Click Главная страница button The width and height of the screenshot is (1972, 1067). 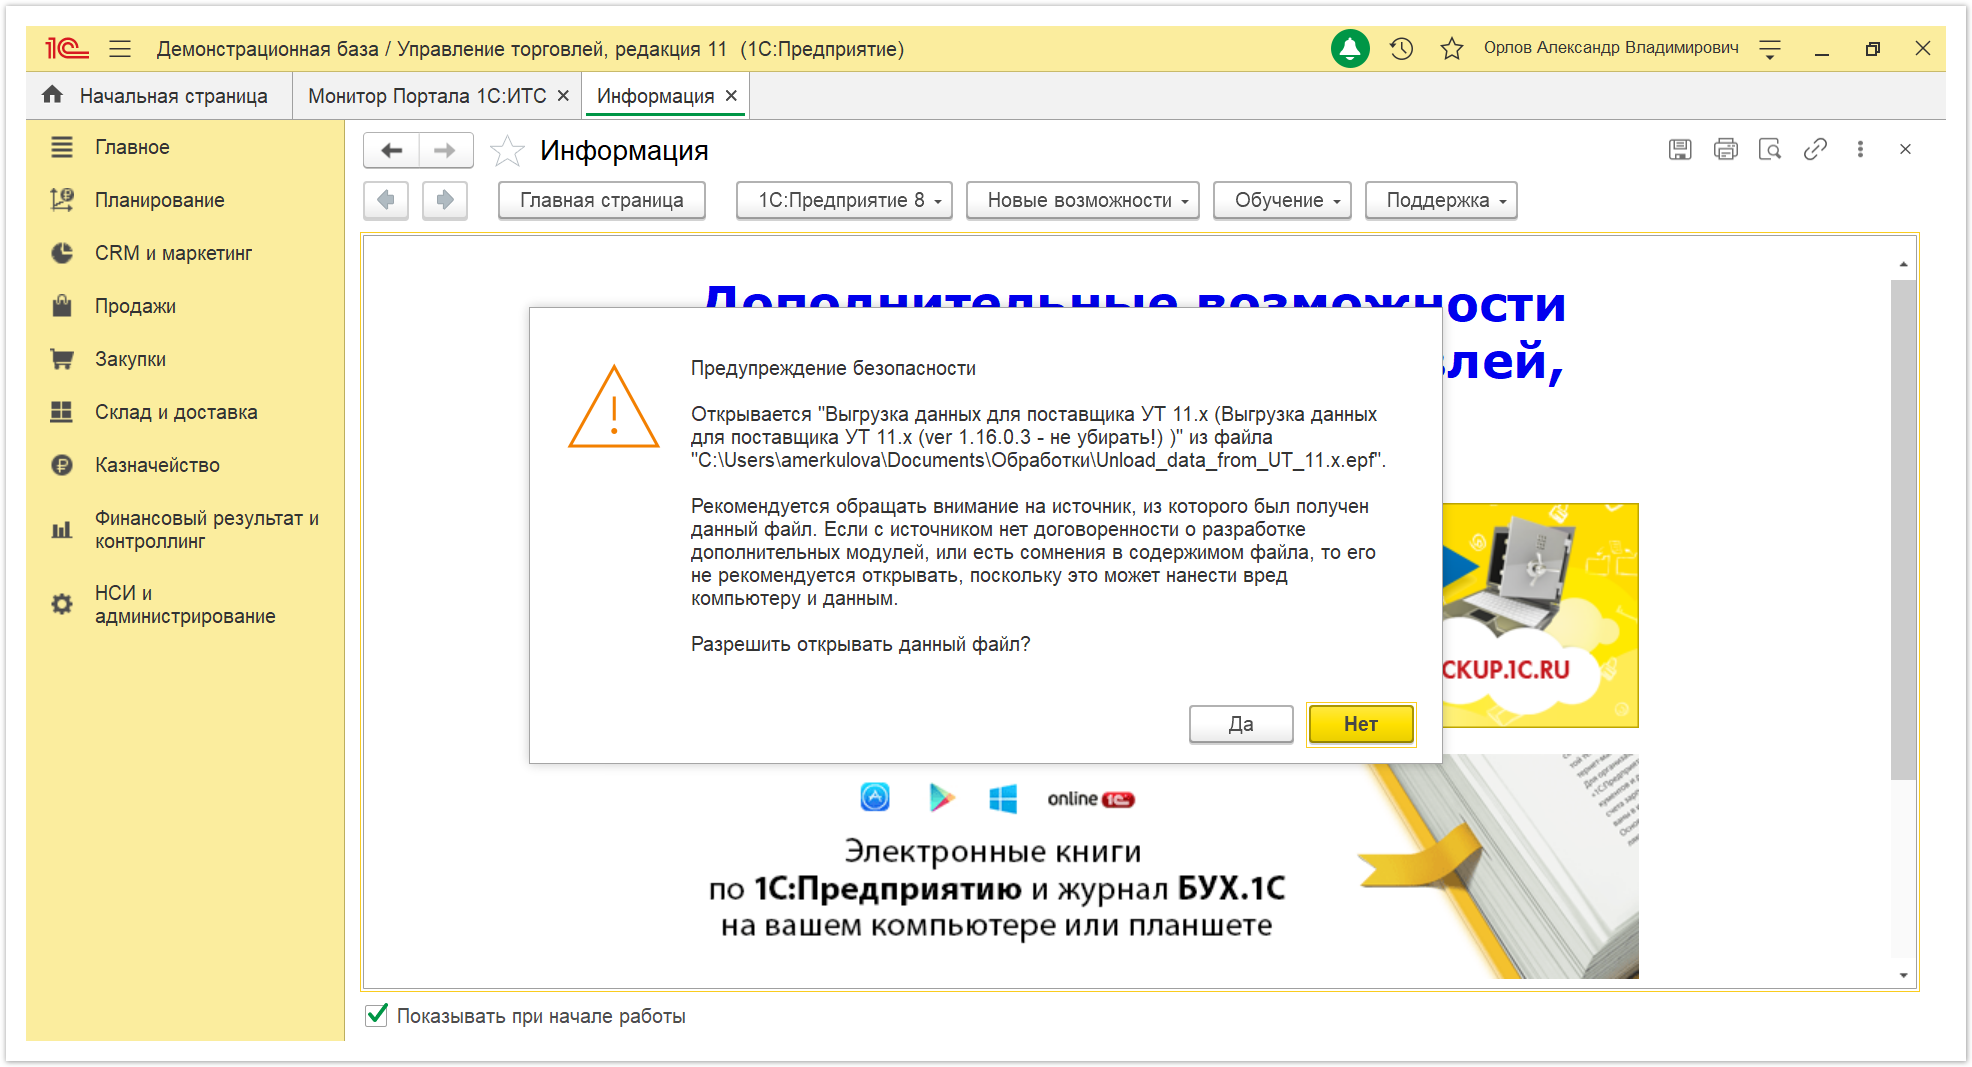[602, 200]
